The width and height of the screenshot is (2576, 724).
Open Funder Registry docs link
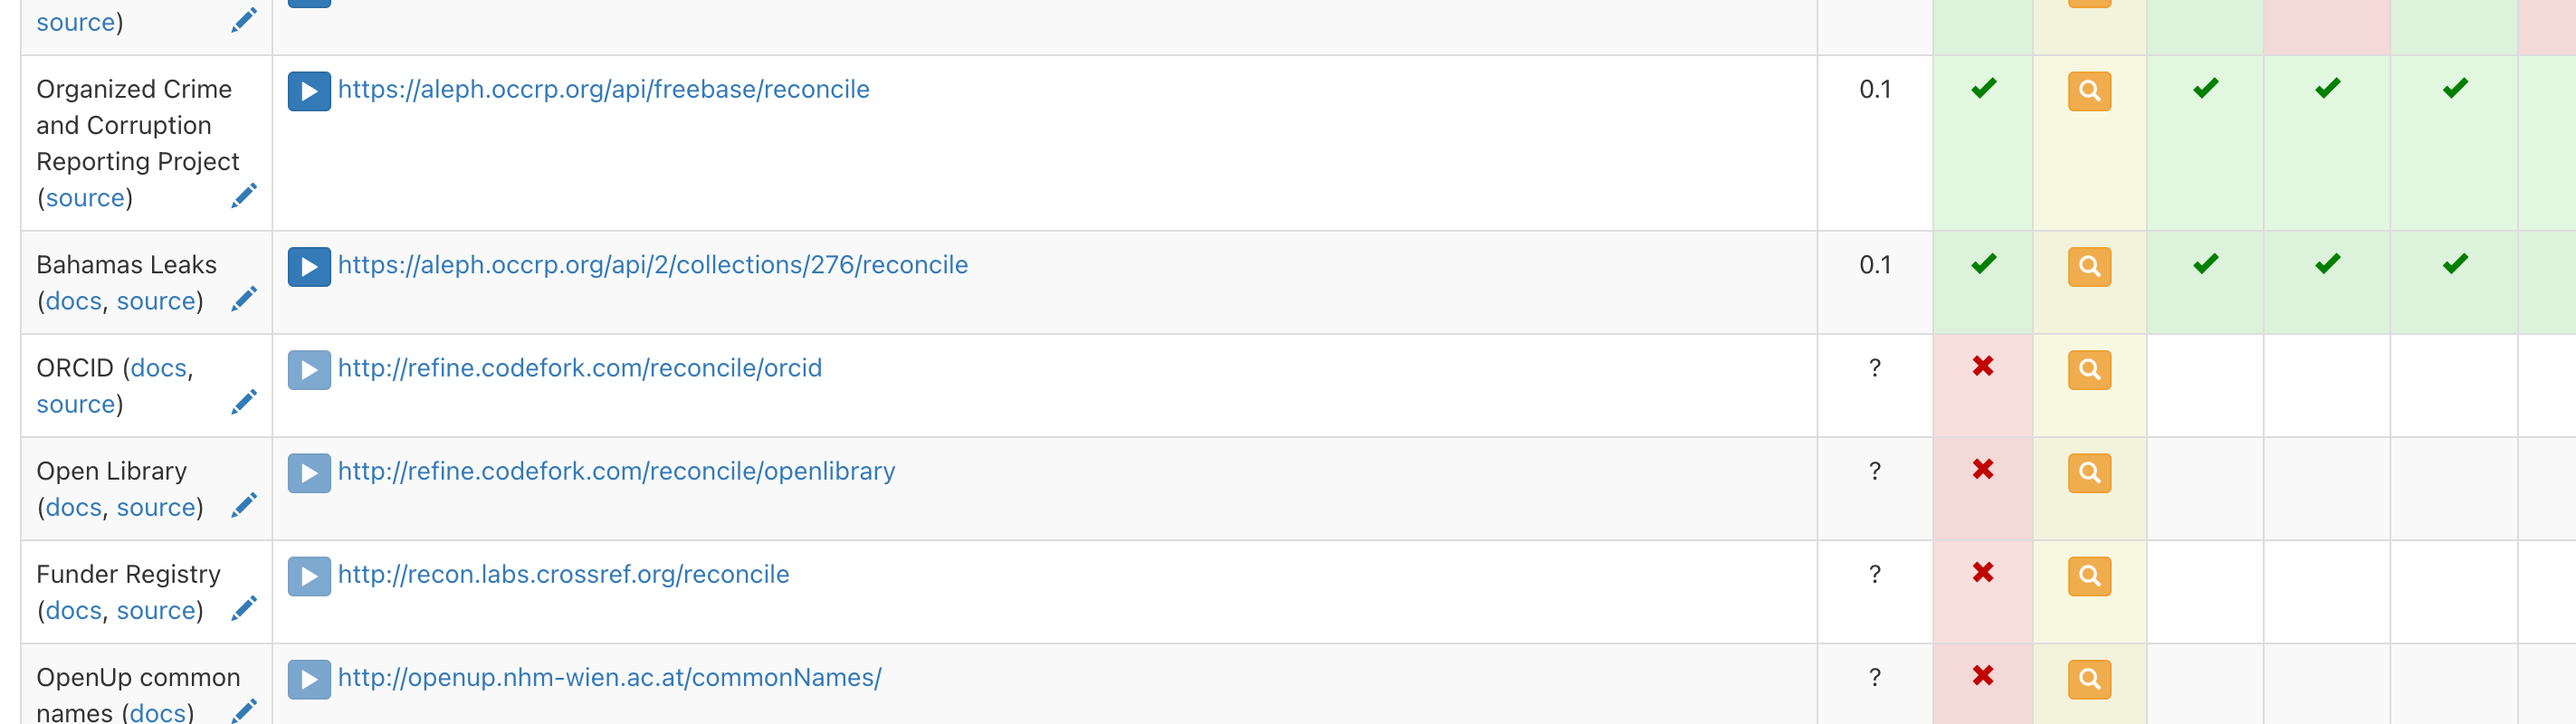pos(73,610)
